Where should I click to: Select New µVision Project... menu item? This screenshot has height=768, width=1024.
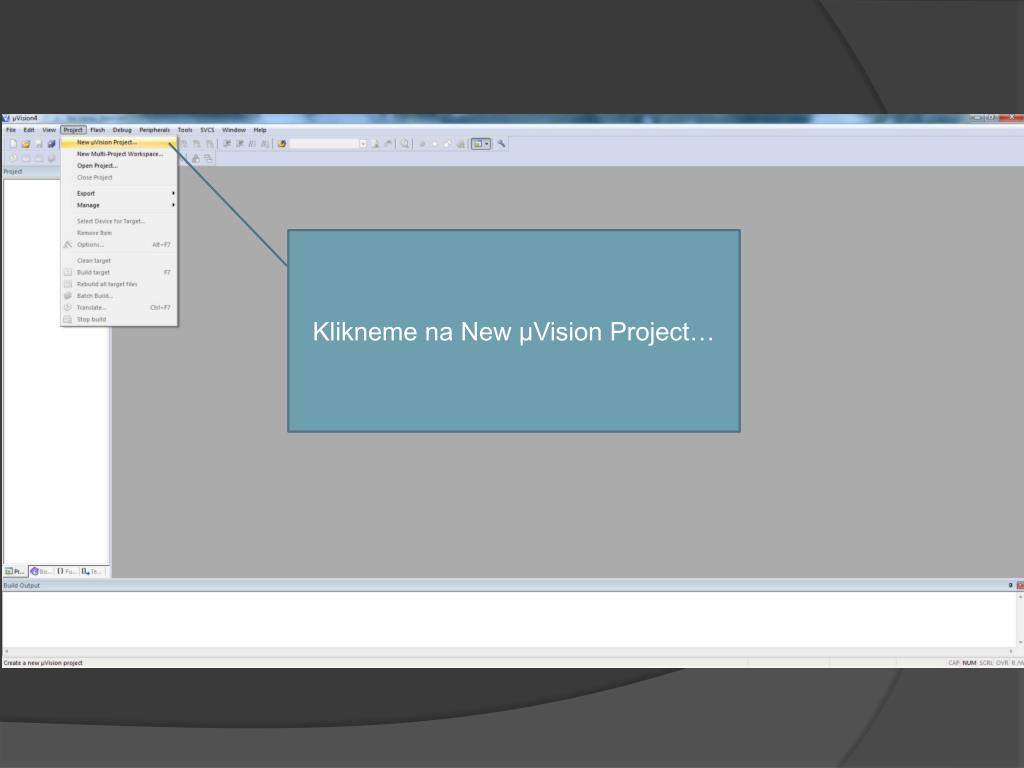click(119, 142)
